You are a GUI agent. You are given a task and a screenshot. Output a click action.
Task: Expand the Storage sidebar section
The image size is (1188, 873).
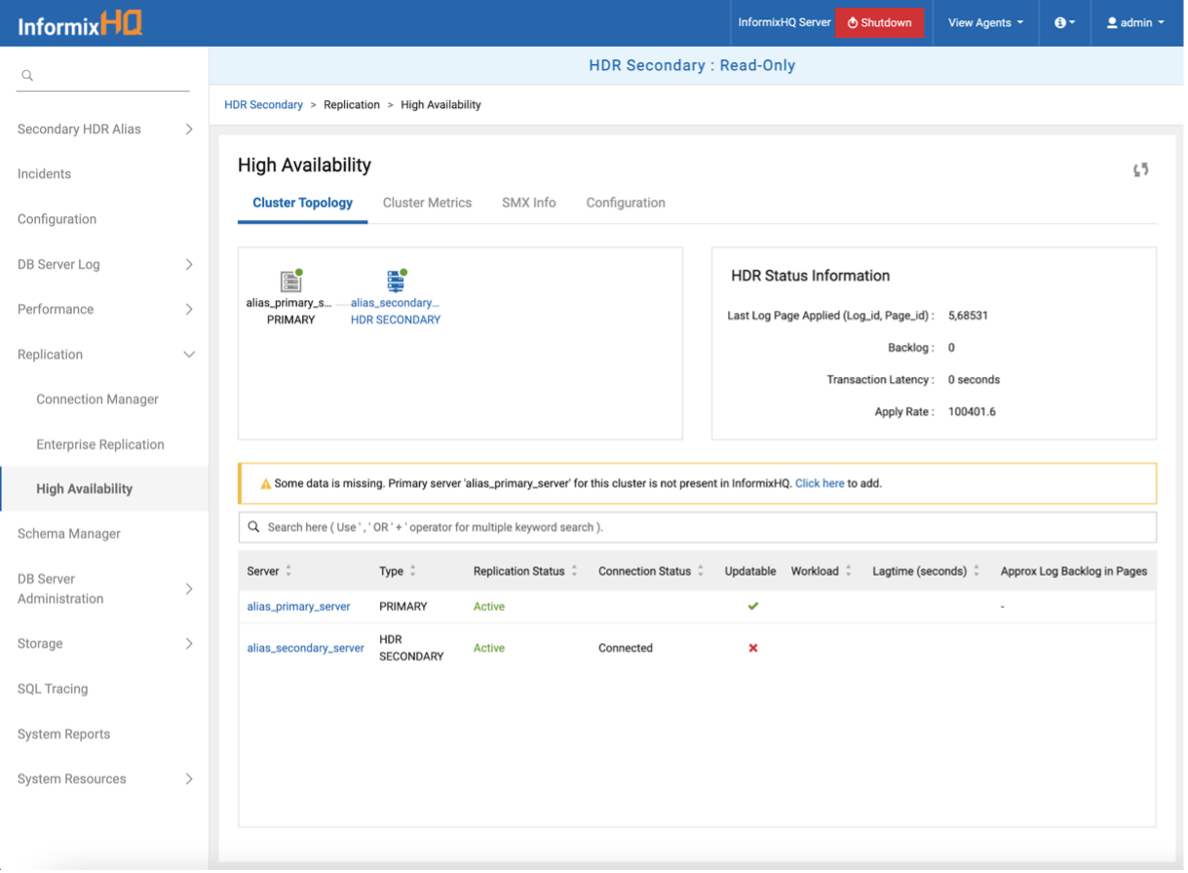191,643
